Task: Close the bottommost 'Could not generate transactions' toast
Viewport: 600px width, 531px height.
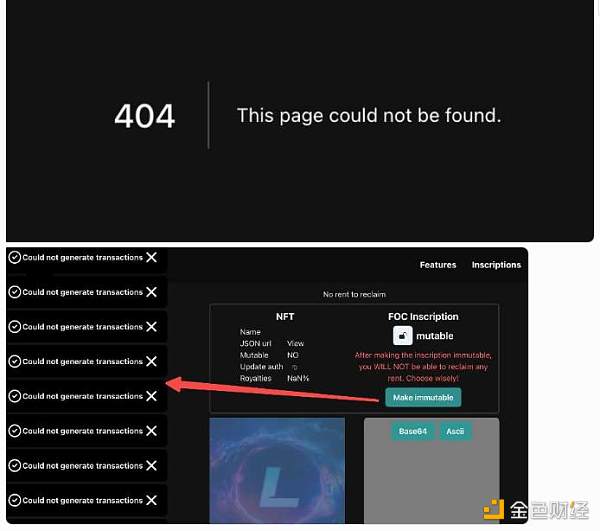Action: point(152,500)
